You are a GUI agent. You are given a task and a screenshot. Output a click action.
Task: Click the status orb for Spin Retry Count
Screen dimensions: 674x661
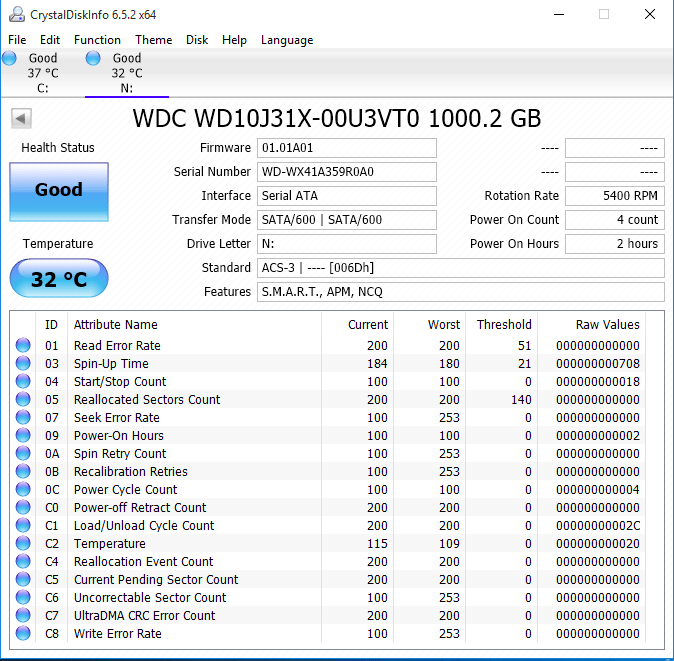click(x=23, y=453)
